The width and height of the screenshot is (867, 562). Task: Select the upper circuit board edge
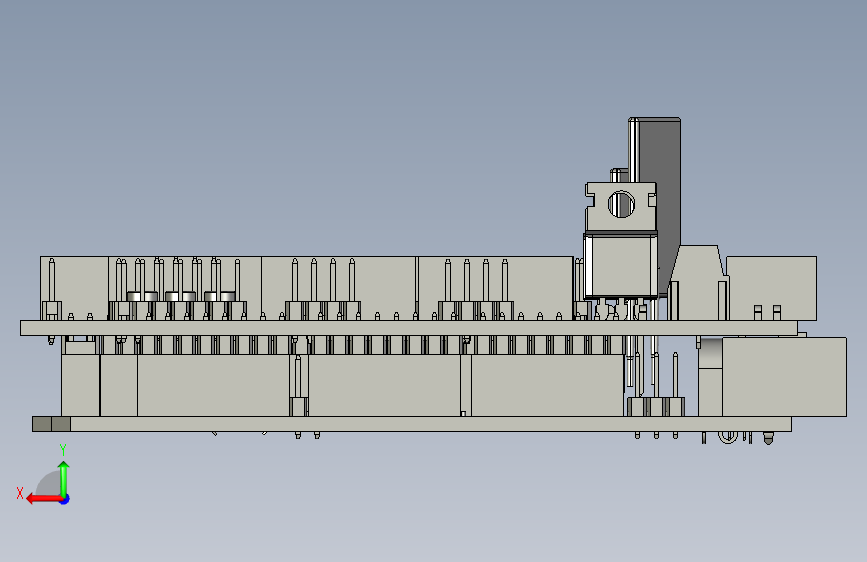409,327
